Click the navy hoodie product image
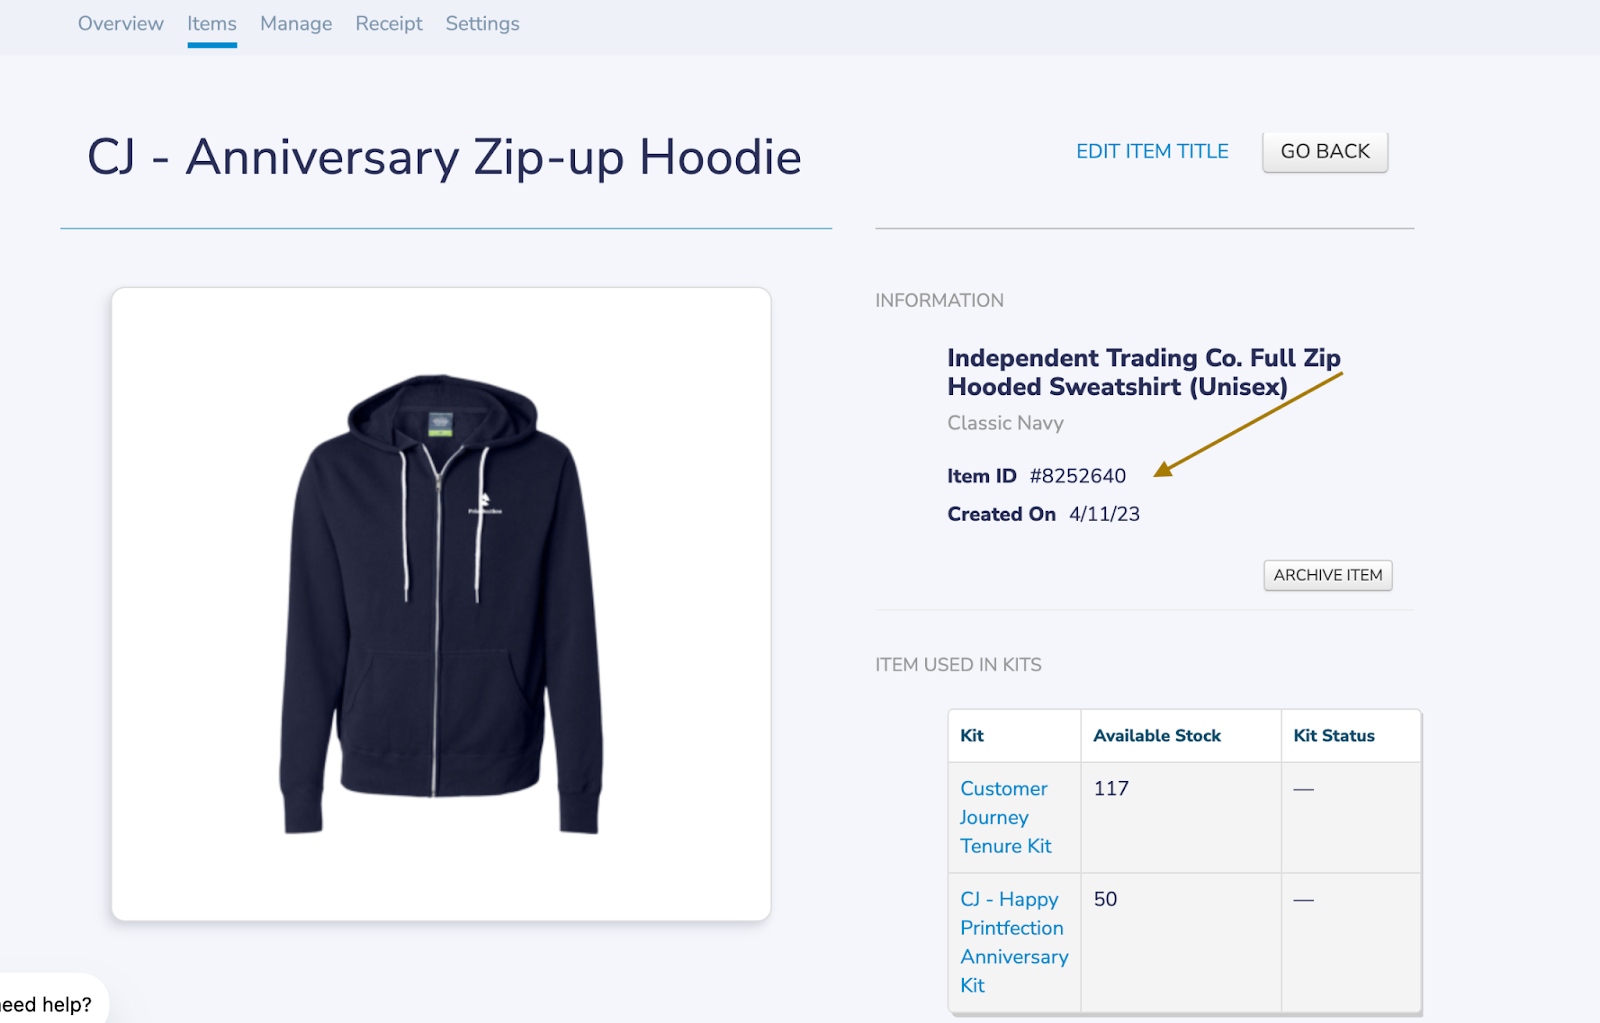This screenshot has height=1023, width=1600. [441, 603]
